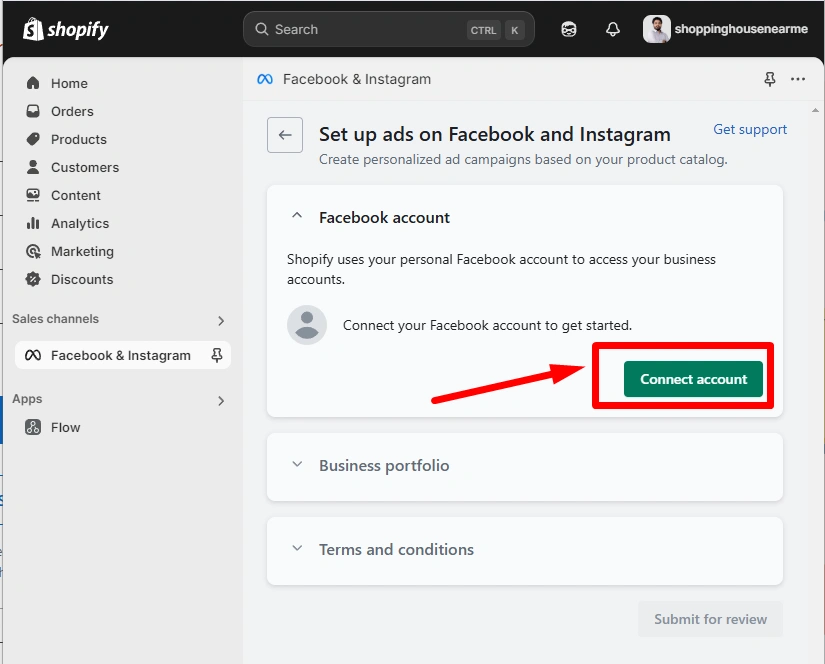Image resolution: width=825 pixels, height=664 pixels.
Task: Open the Flow app via its icon
Action: coord(31,427)
